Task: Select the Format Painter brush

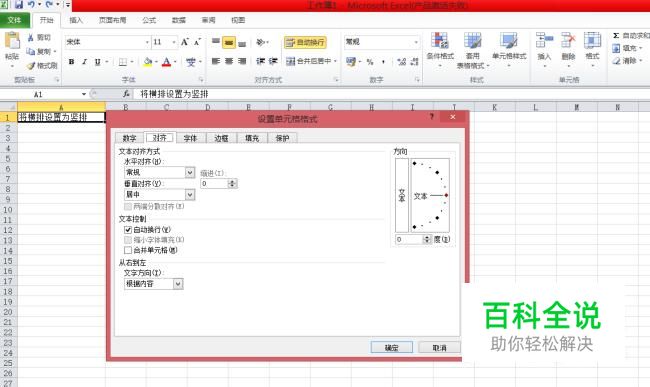Action: point(31,65)
